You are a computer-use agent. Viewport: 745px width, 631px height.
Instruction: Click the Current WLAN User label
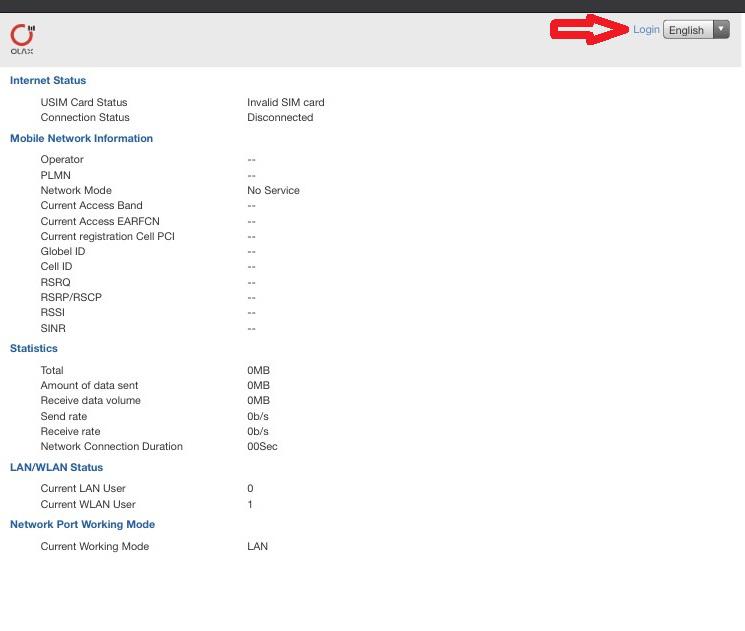point(88,504)
